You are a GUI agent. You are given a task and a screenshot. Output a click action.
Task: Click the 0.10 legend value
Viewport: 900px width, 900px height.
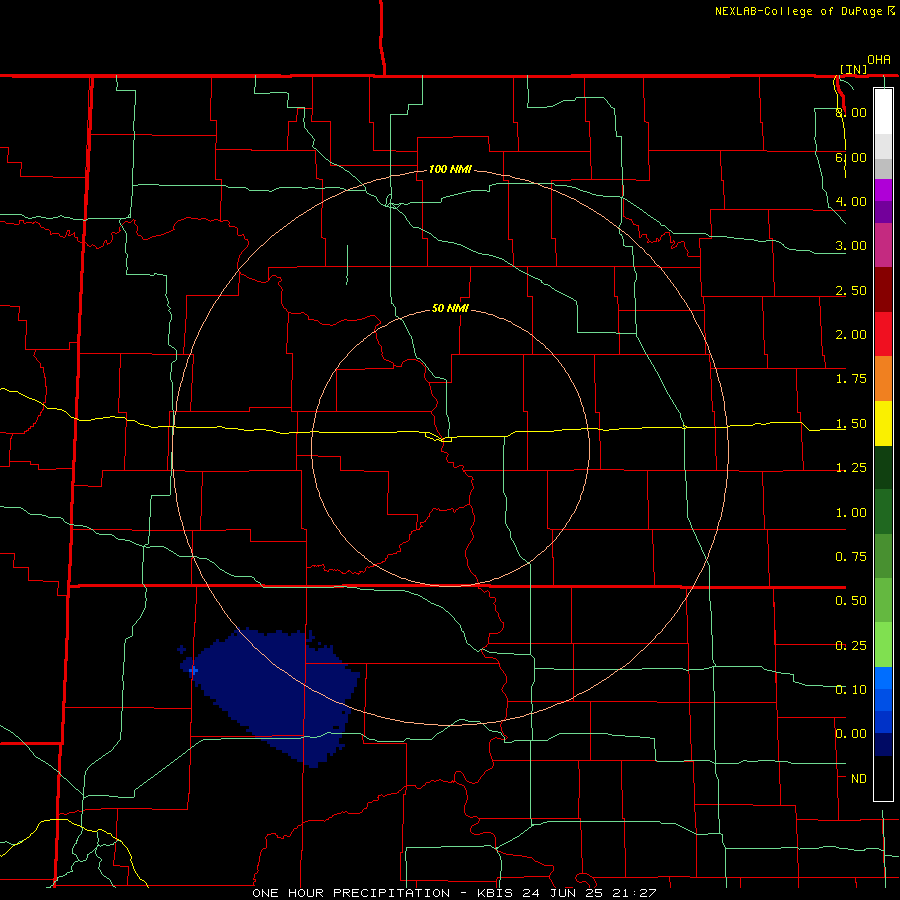click(851, 689)
